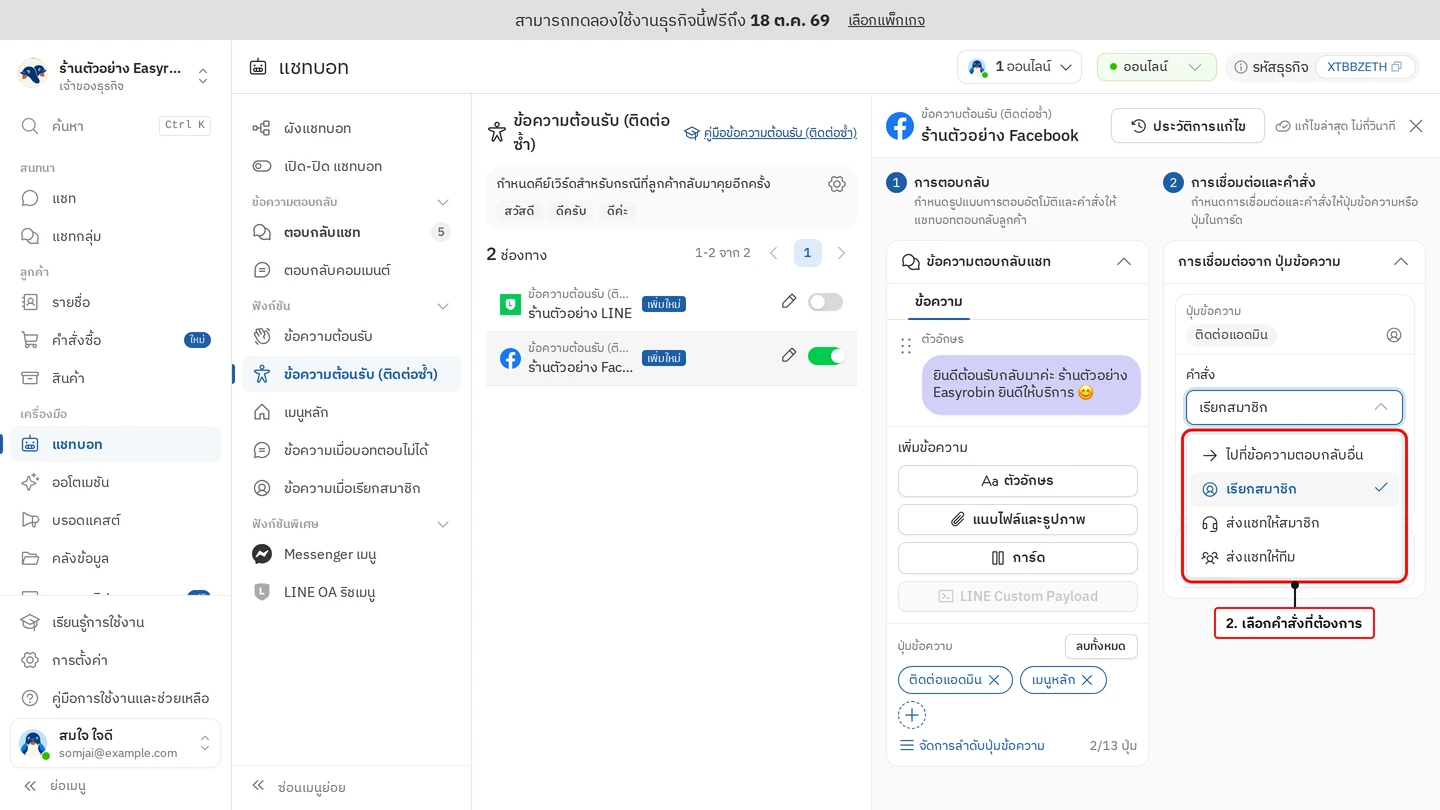
Task: Open แชท in the sidebar
Action: coord(115,198)
